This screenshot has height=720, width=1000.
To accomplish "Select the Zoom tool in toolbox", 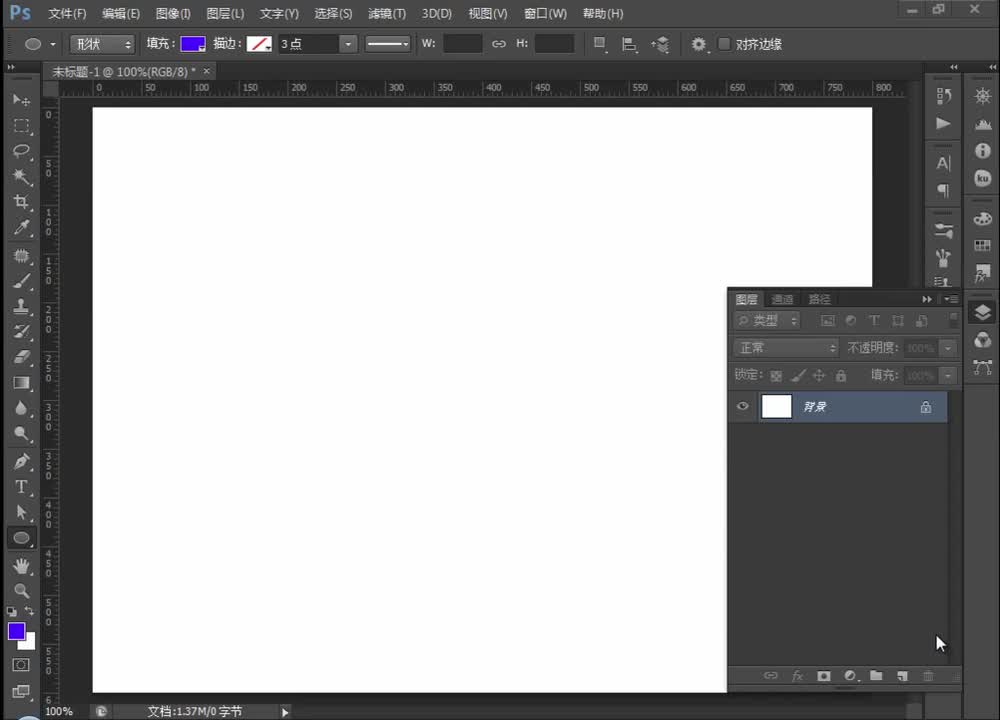I will [21, 591].
